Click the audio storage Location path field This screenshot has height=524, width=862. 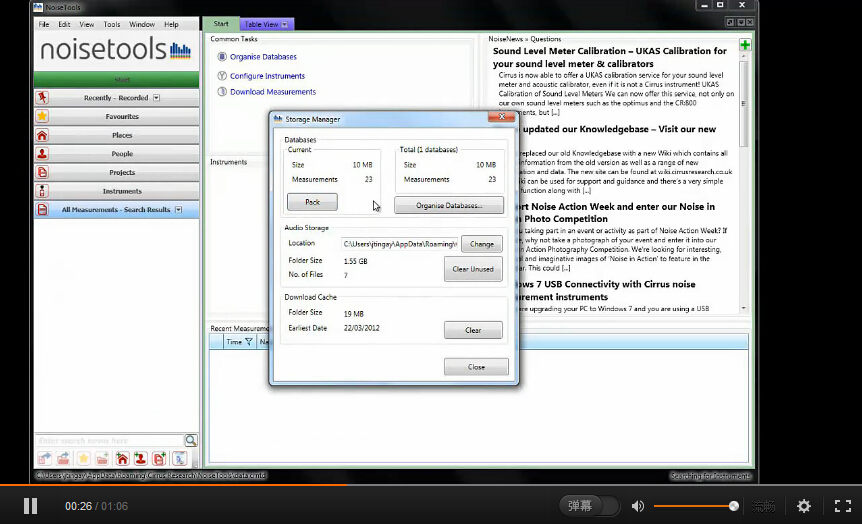pos(400,244)
